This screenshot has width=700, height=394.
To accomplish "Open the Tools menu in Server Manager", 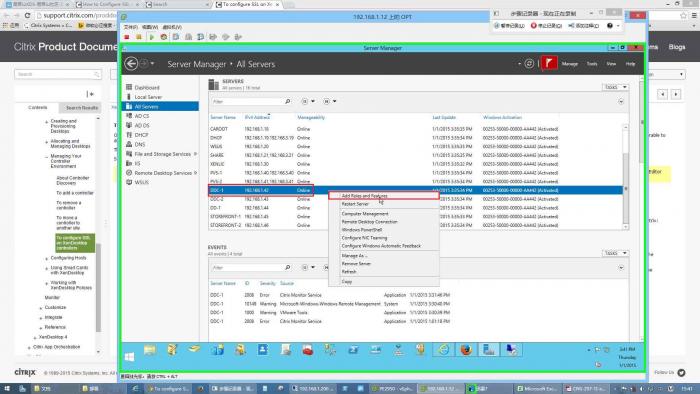I will click(592, 64).
